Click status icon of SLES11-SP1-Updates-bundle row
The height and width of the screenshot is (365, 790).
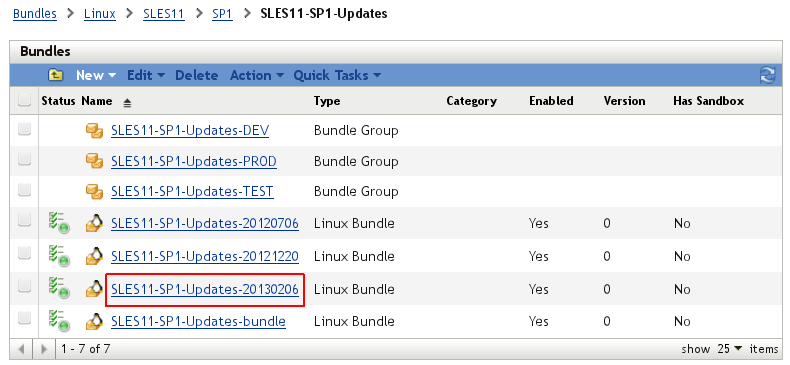coord(59,321)
